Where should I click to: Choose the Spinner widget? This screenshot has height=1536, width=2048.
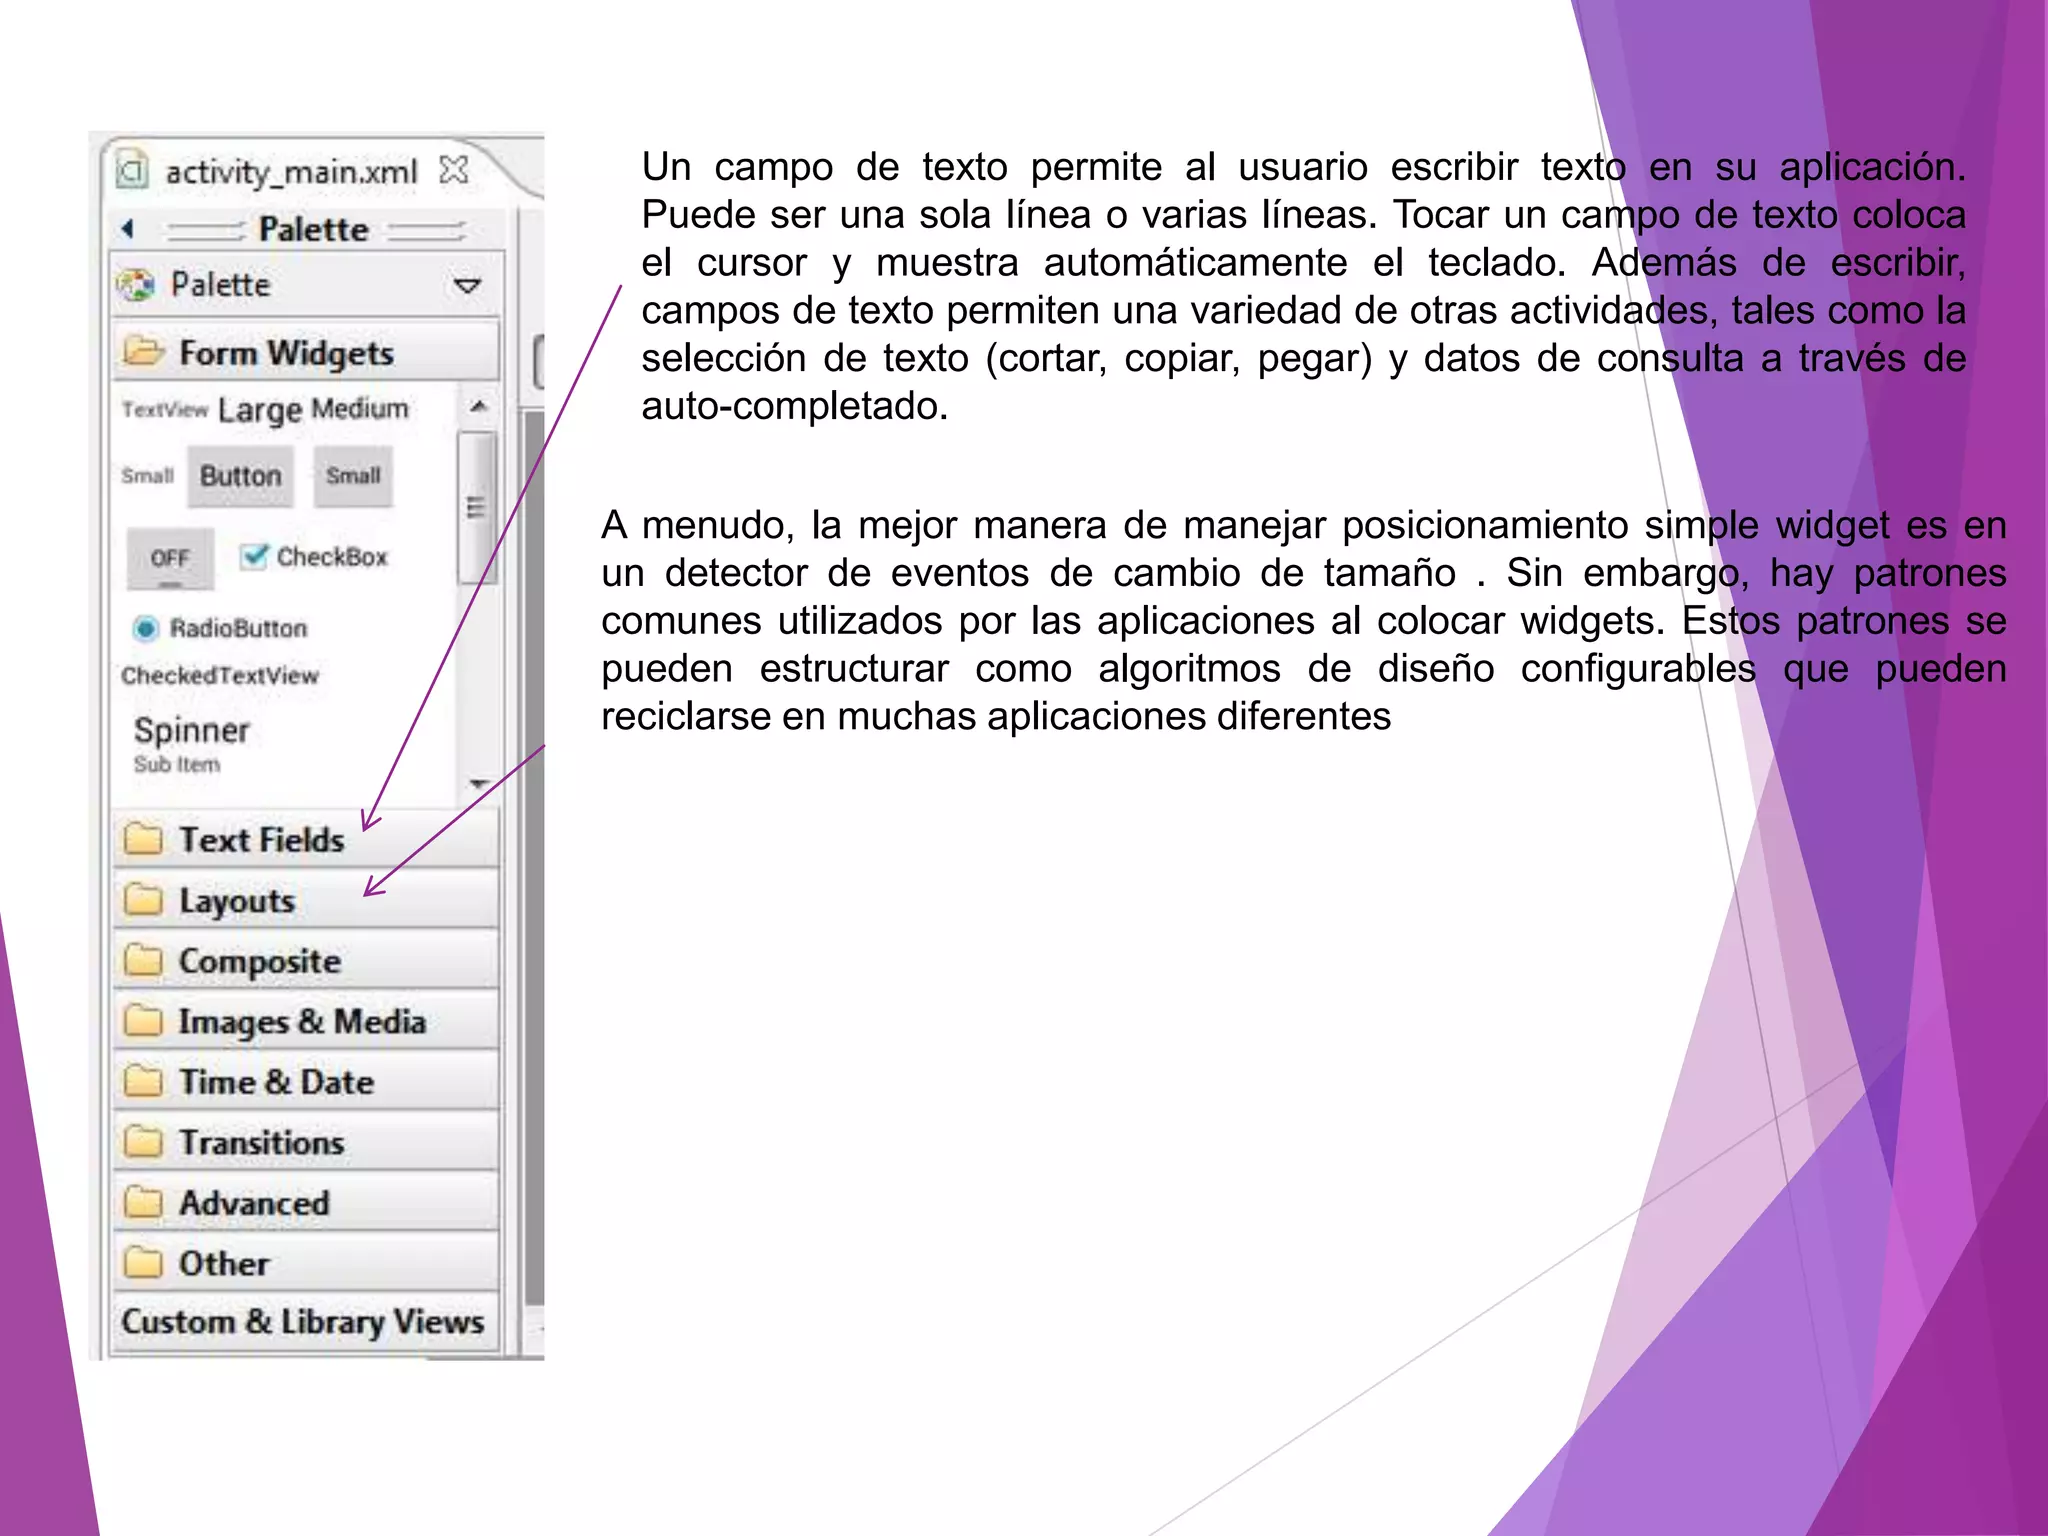click(x=192, y=742)
